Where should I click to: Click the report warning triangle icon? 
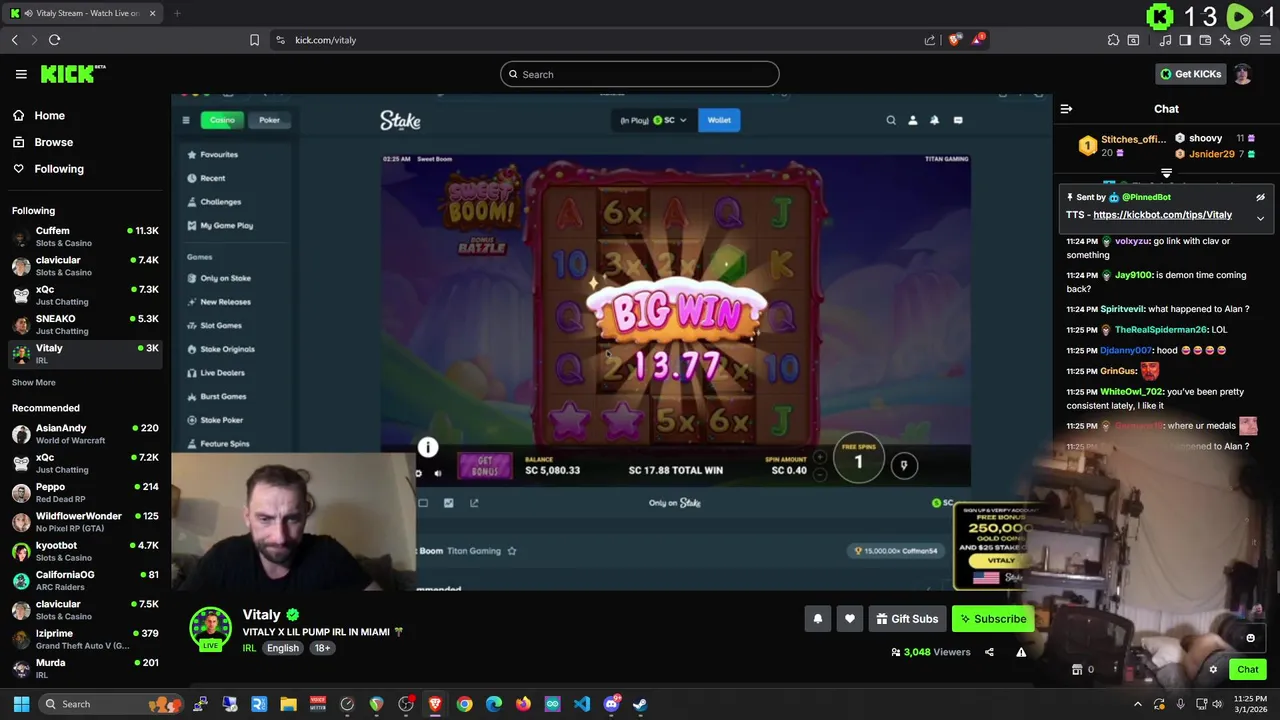pos(1021,652)
